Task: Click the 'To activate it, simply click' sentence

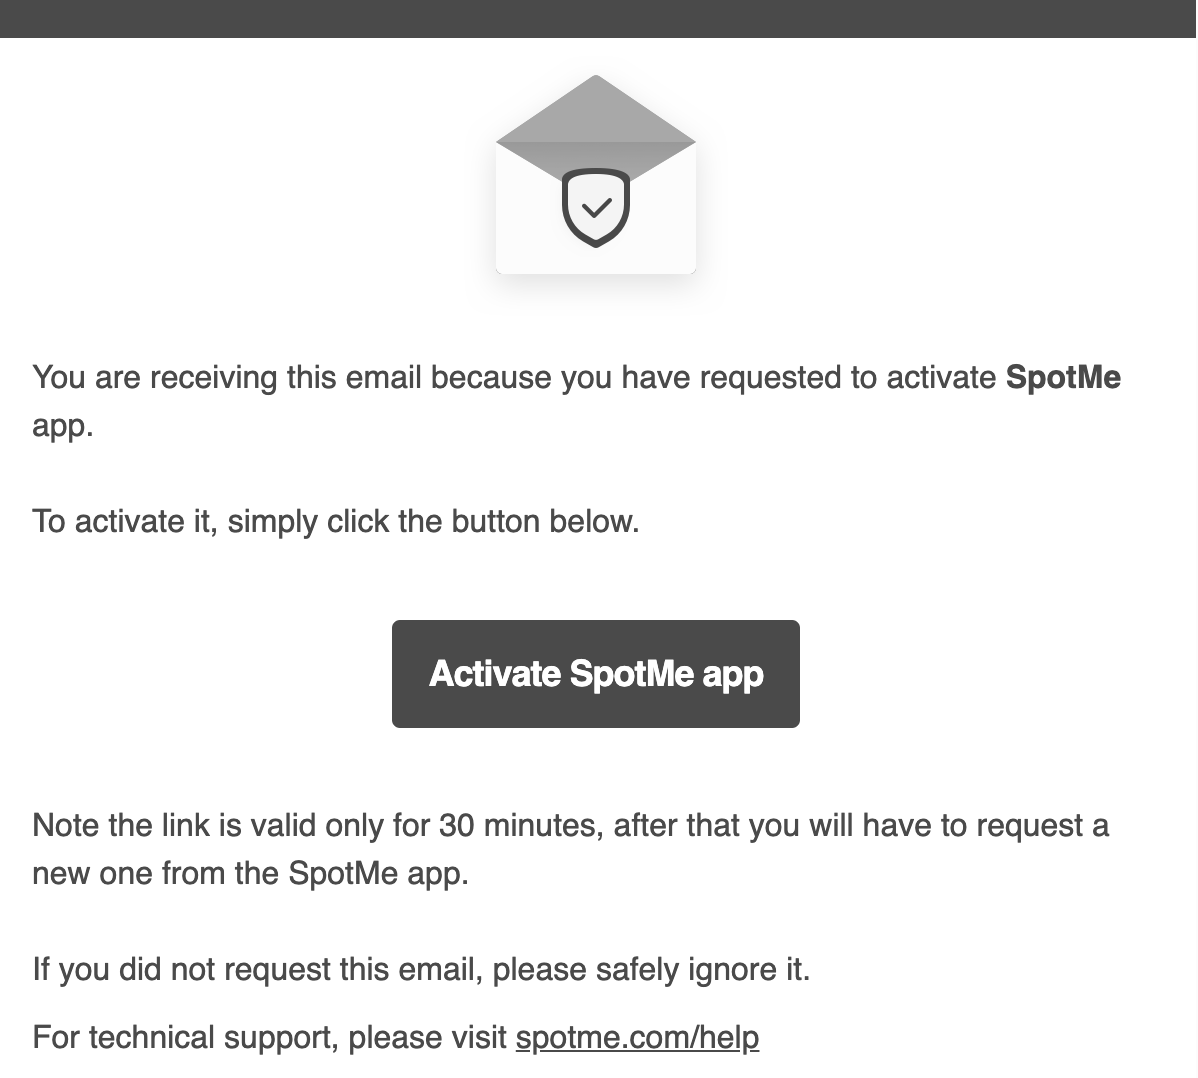Action: coord(335,522)
